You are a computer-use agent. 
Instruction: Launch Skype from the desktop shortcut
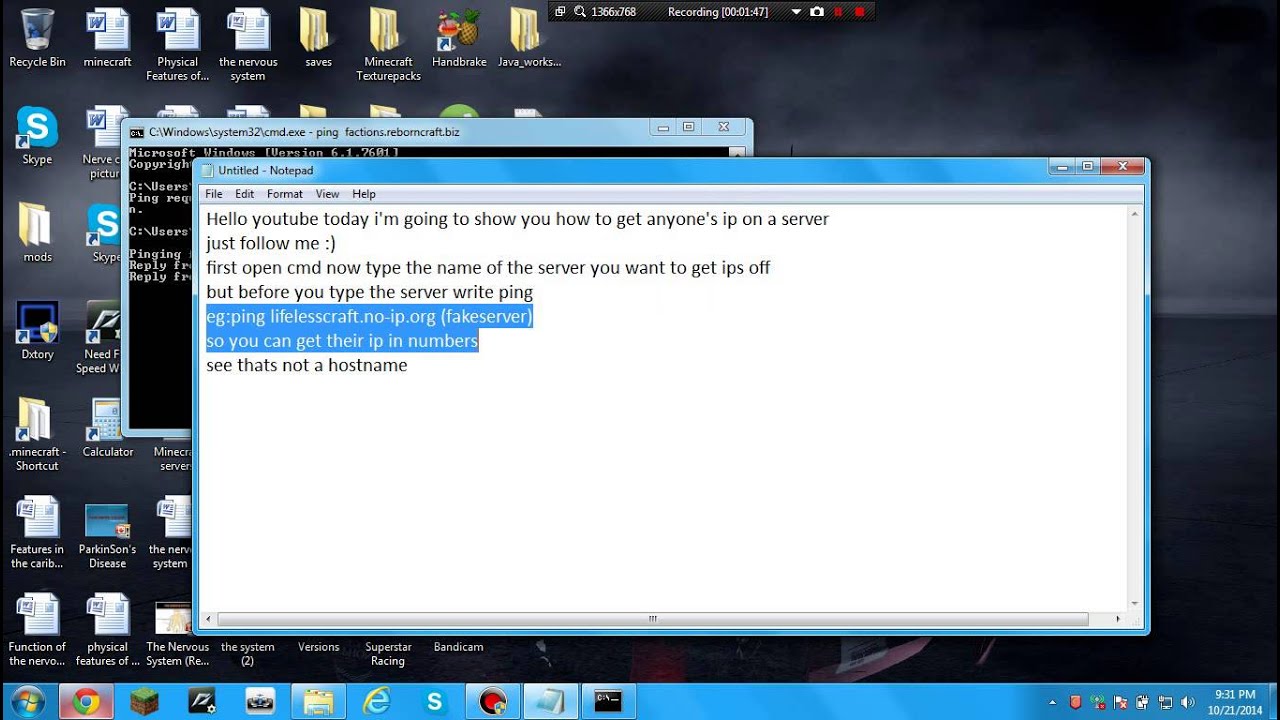pyautogui.click(x=37, y=135)
